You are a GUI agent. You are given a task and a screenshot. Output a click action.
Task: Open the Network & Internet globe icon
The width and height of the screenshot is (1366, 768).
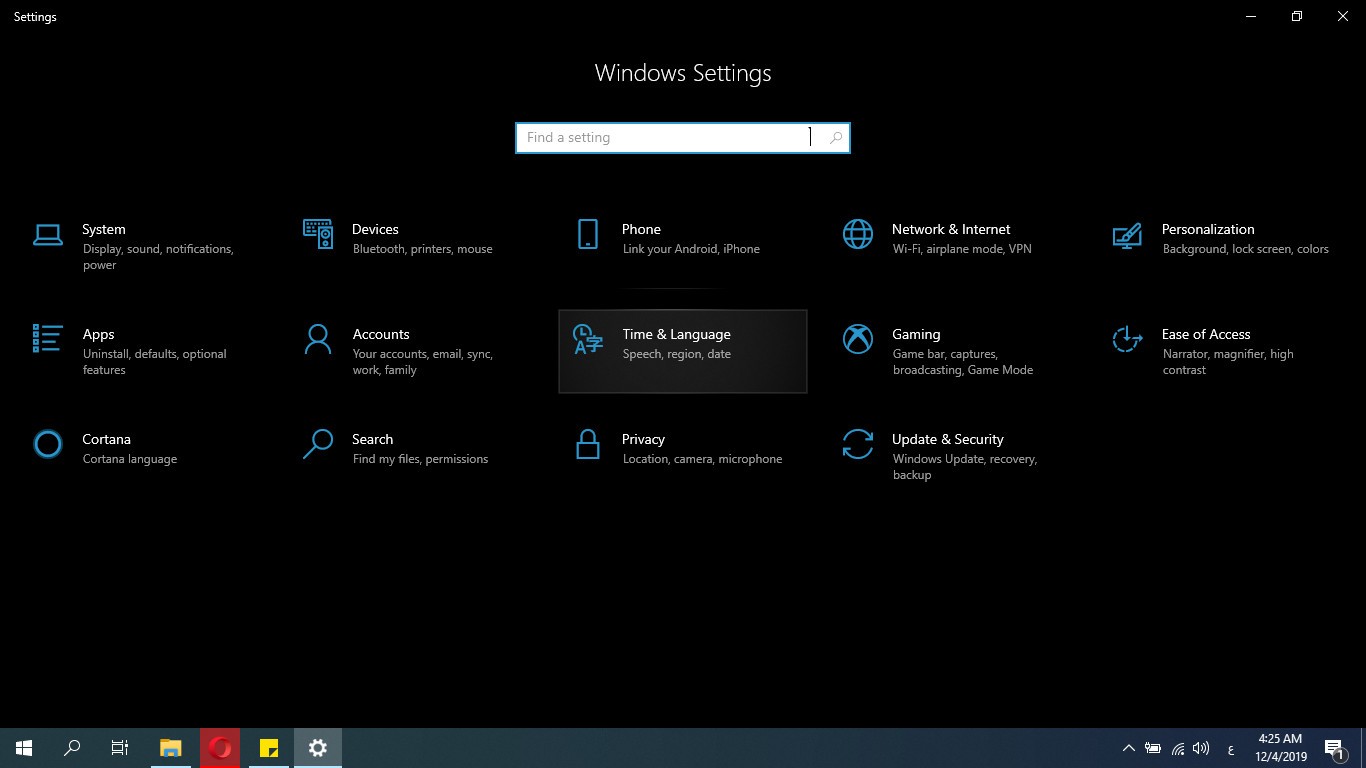[x=858, y=234]
